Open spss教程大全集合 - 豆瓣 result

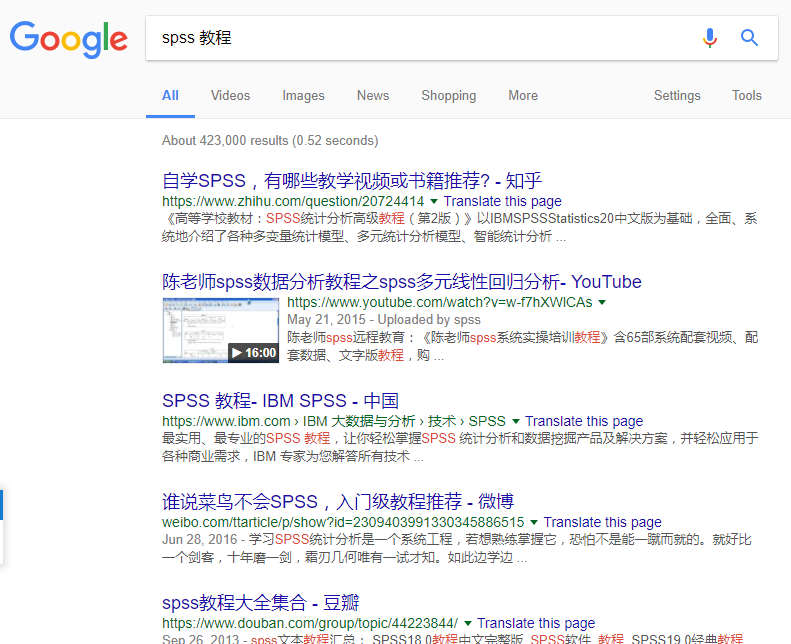coord(260,603)
